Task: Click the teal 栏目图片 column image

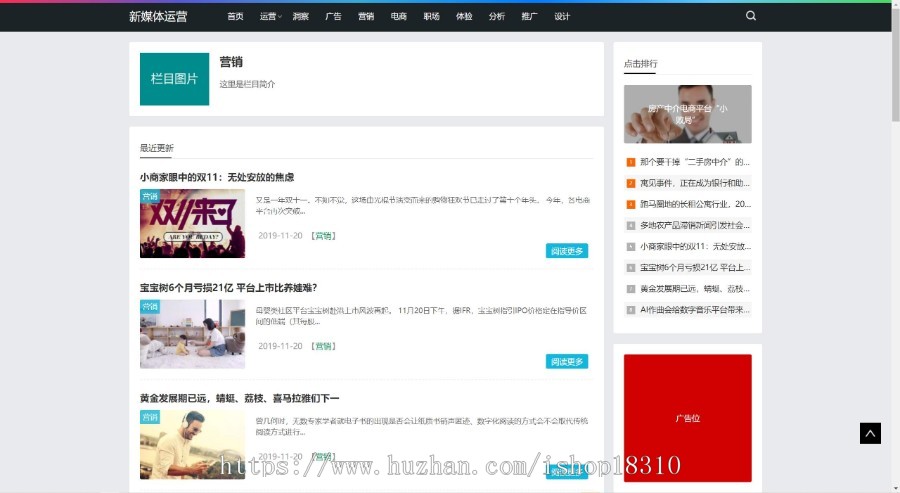Action: (174, 79)
